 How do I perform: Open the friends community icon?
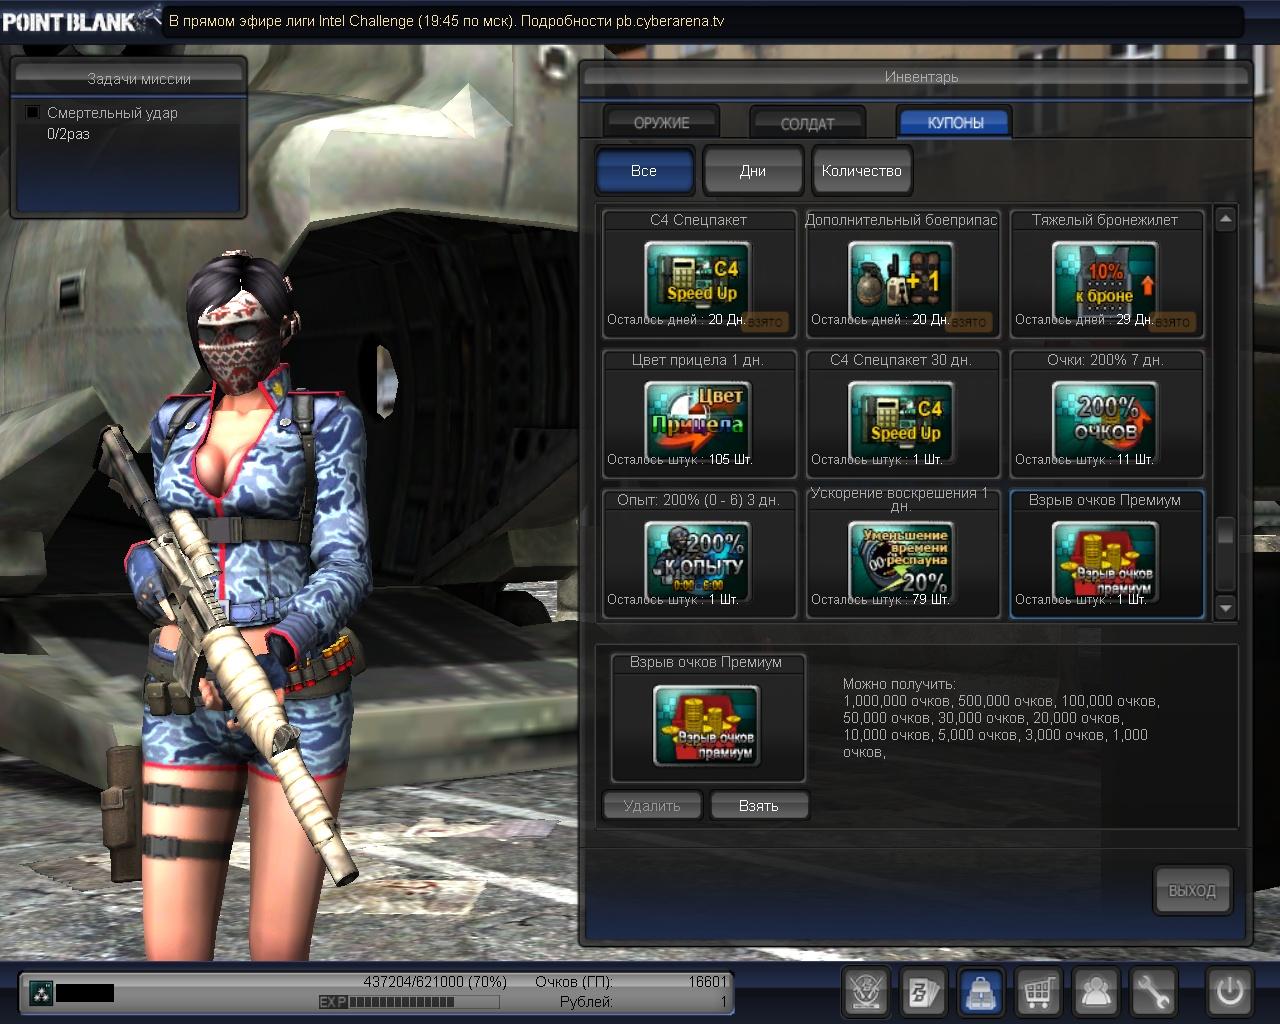[1097, 992]
